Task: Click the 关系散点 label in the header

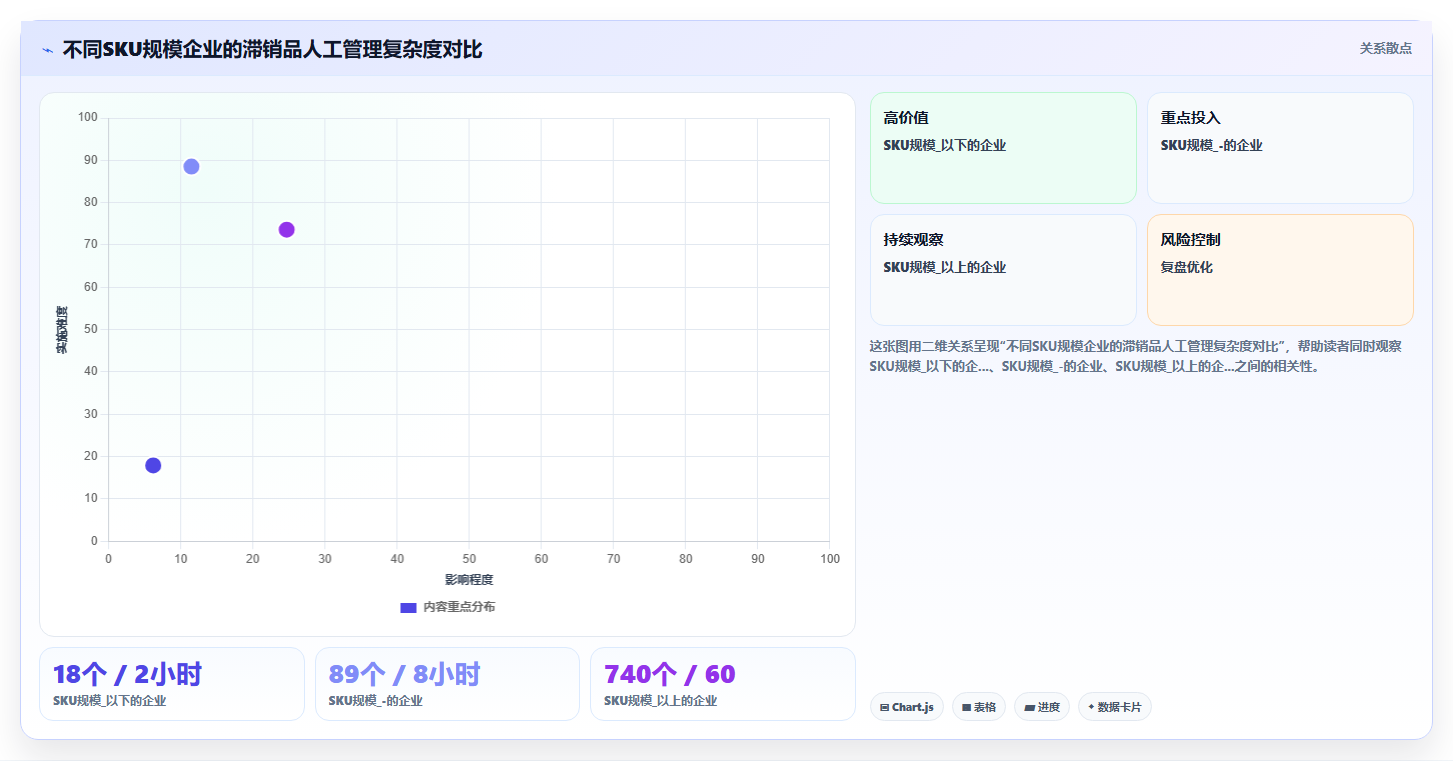Action: [x=1385, y=48]
